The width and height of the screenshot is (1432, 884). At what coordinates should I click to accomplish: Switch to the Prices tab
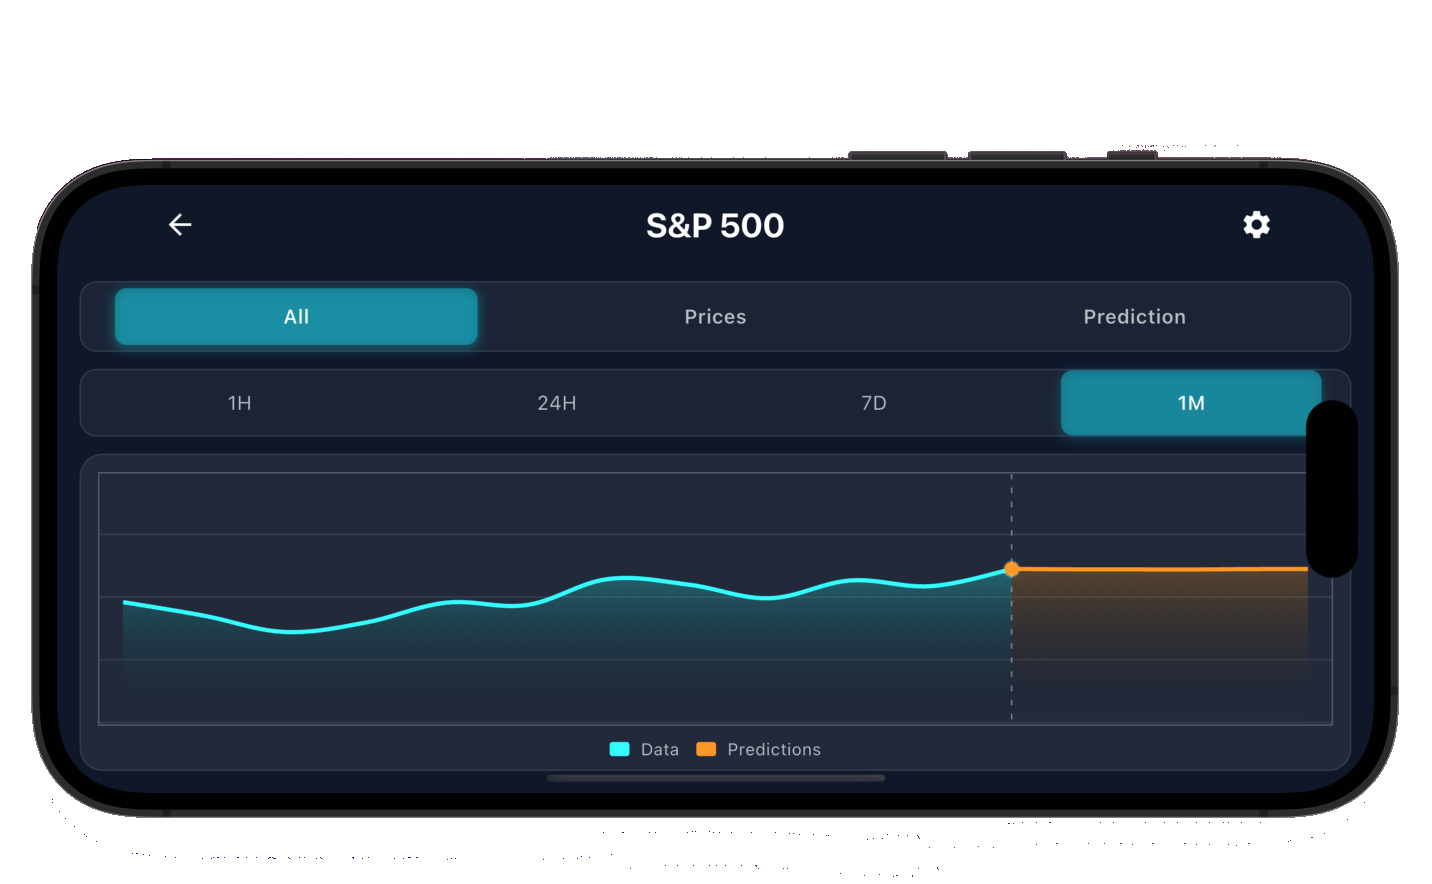coord(715,317)
